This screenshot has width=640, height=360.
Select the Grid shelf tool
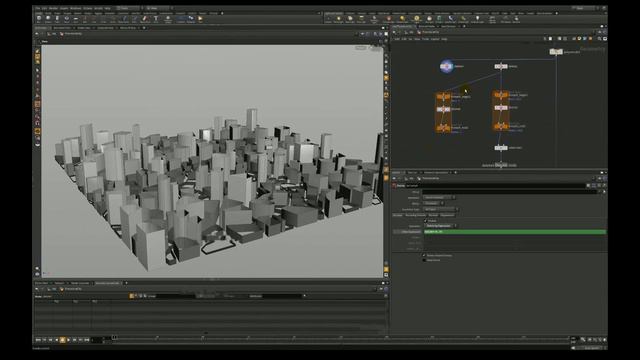coord(76,19)
